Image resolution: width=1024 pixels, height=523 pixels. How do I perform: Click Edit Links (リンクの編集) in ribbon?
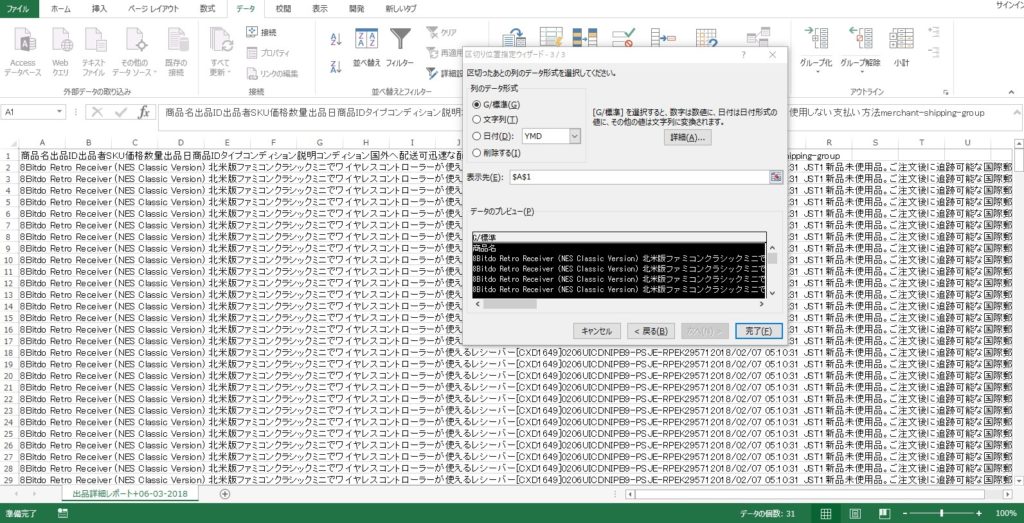[272, 74]
